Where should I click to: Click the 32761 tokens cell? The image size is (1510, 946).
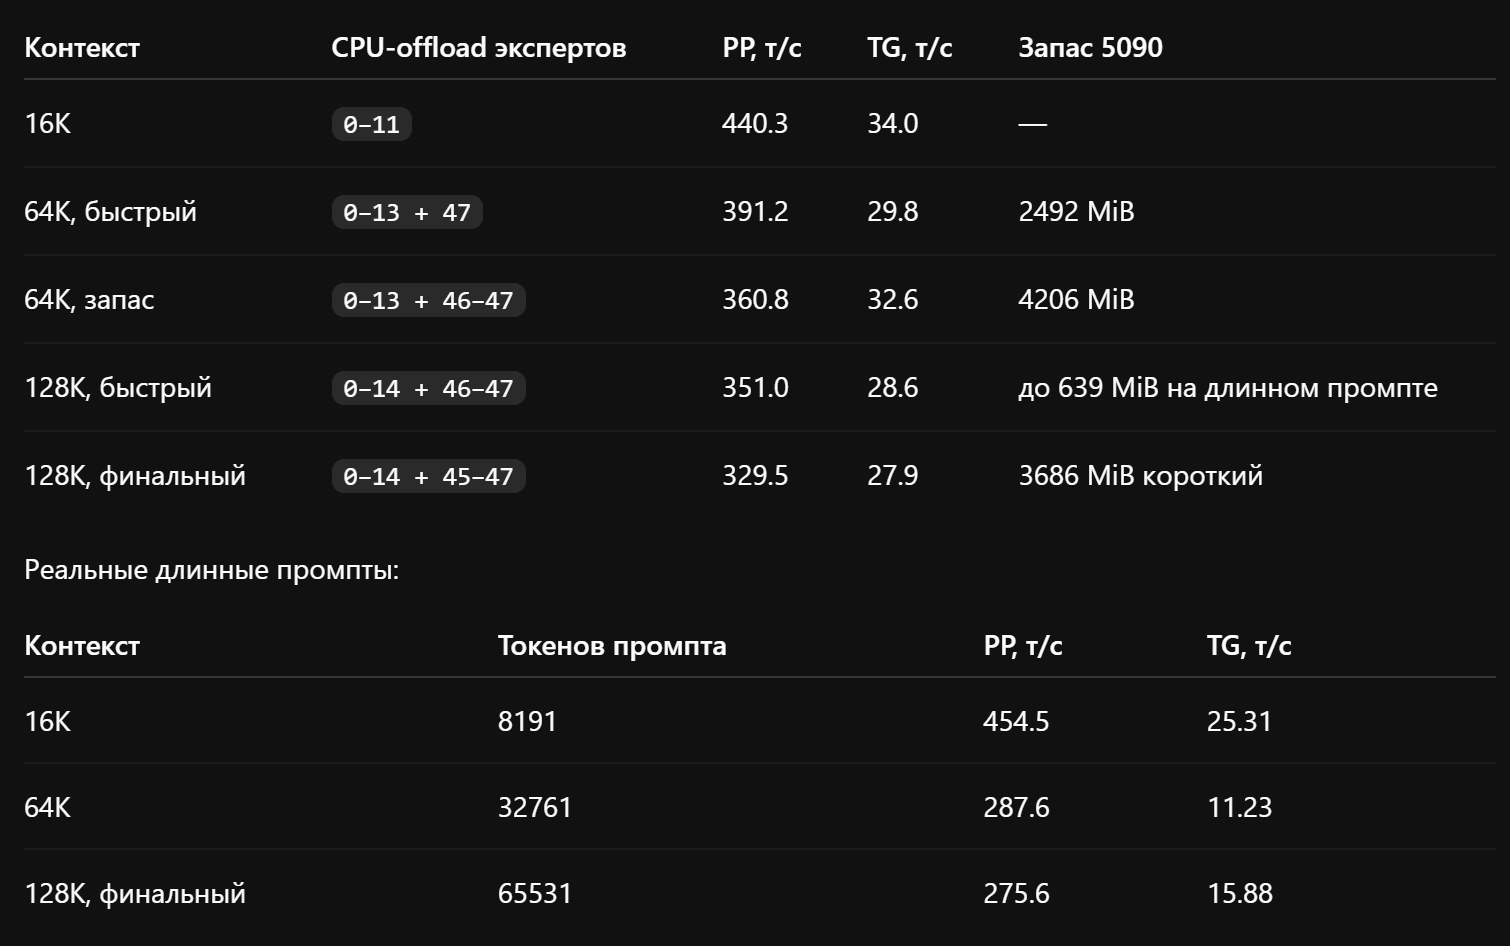(535, 807)
